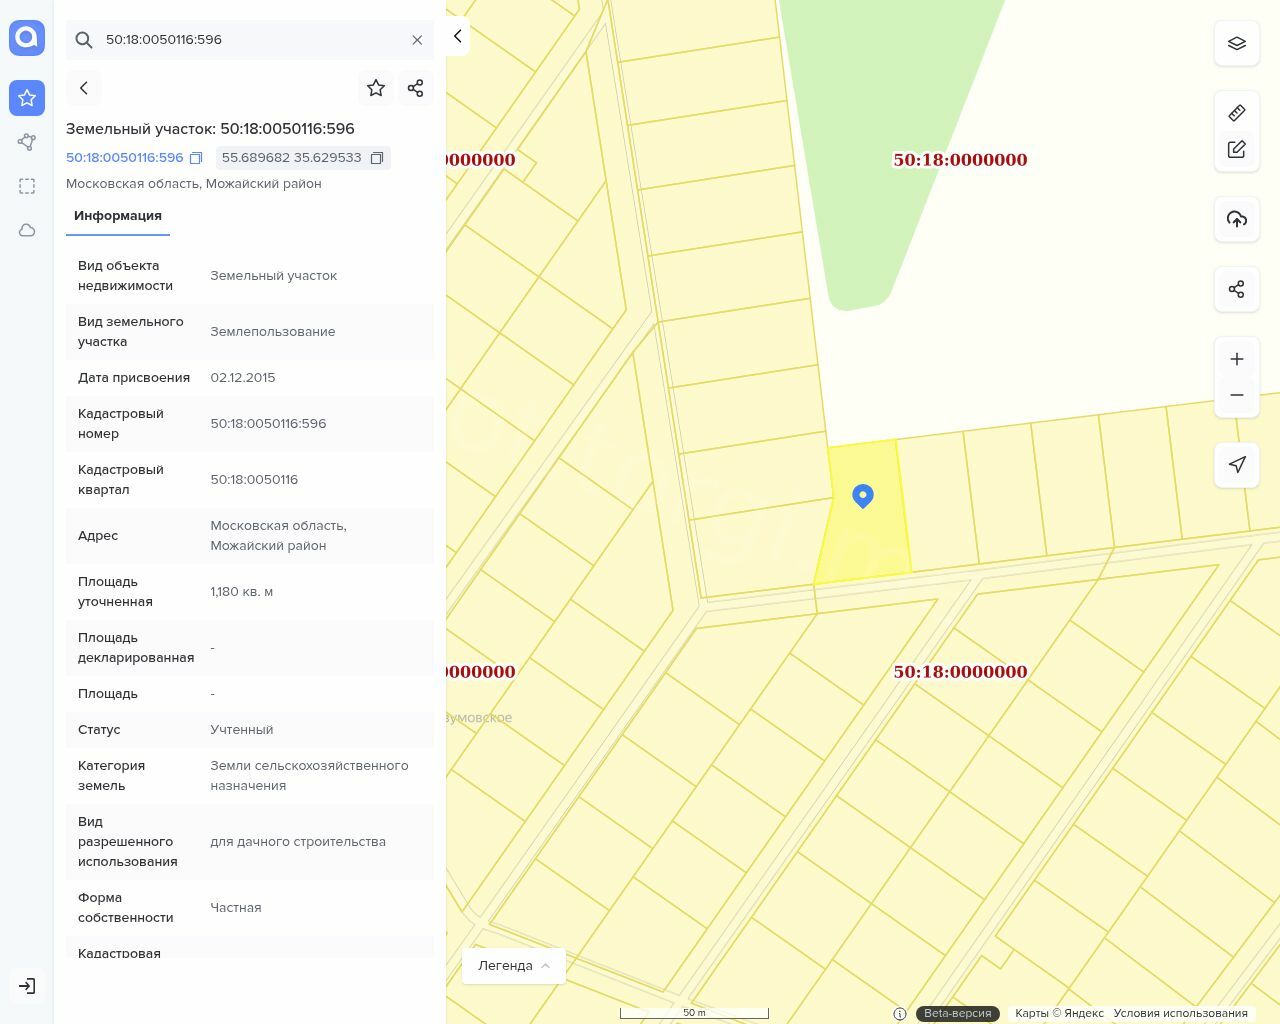Copy coordinates 55.689682 35.629533
Screen dimensions: 1280x1024
377,158
